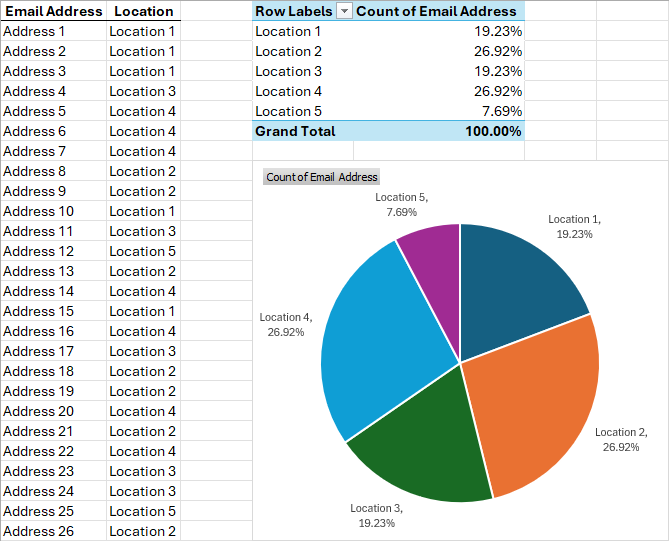Select the 'Address 6' cell
This screenshot has width=669, height=541.
[53, 131]
